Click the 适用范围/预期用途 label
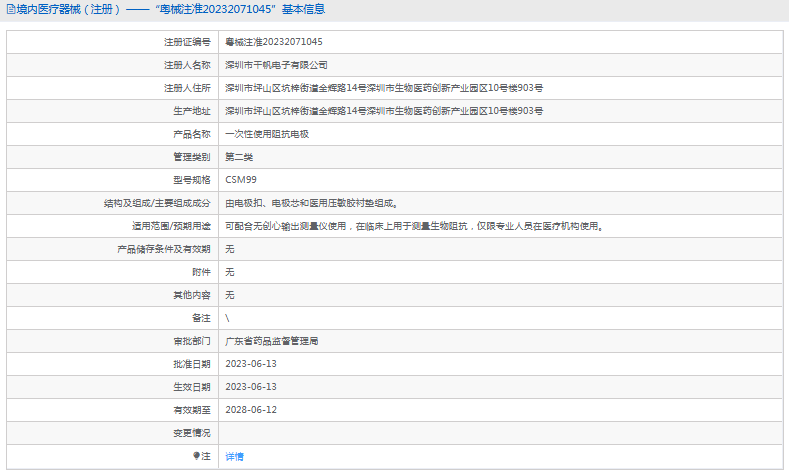 tap(171, 226)
